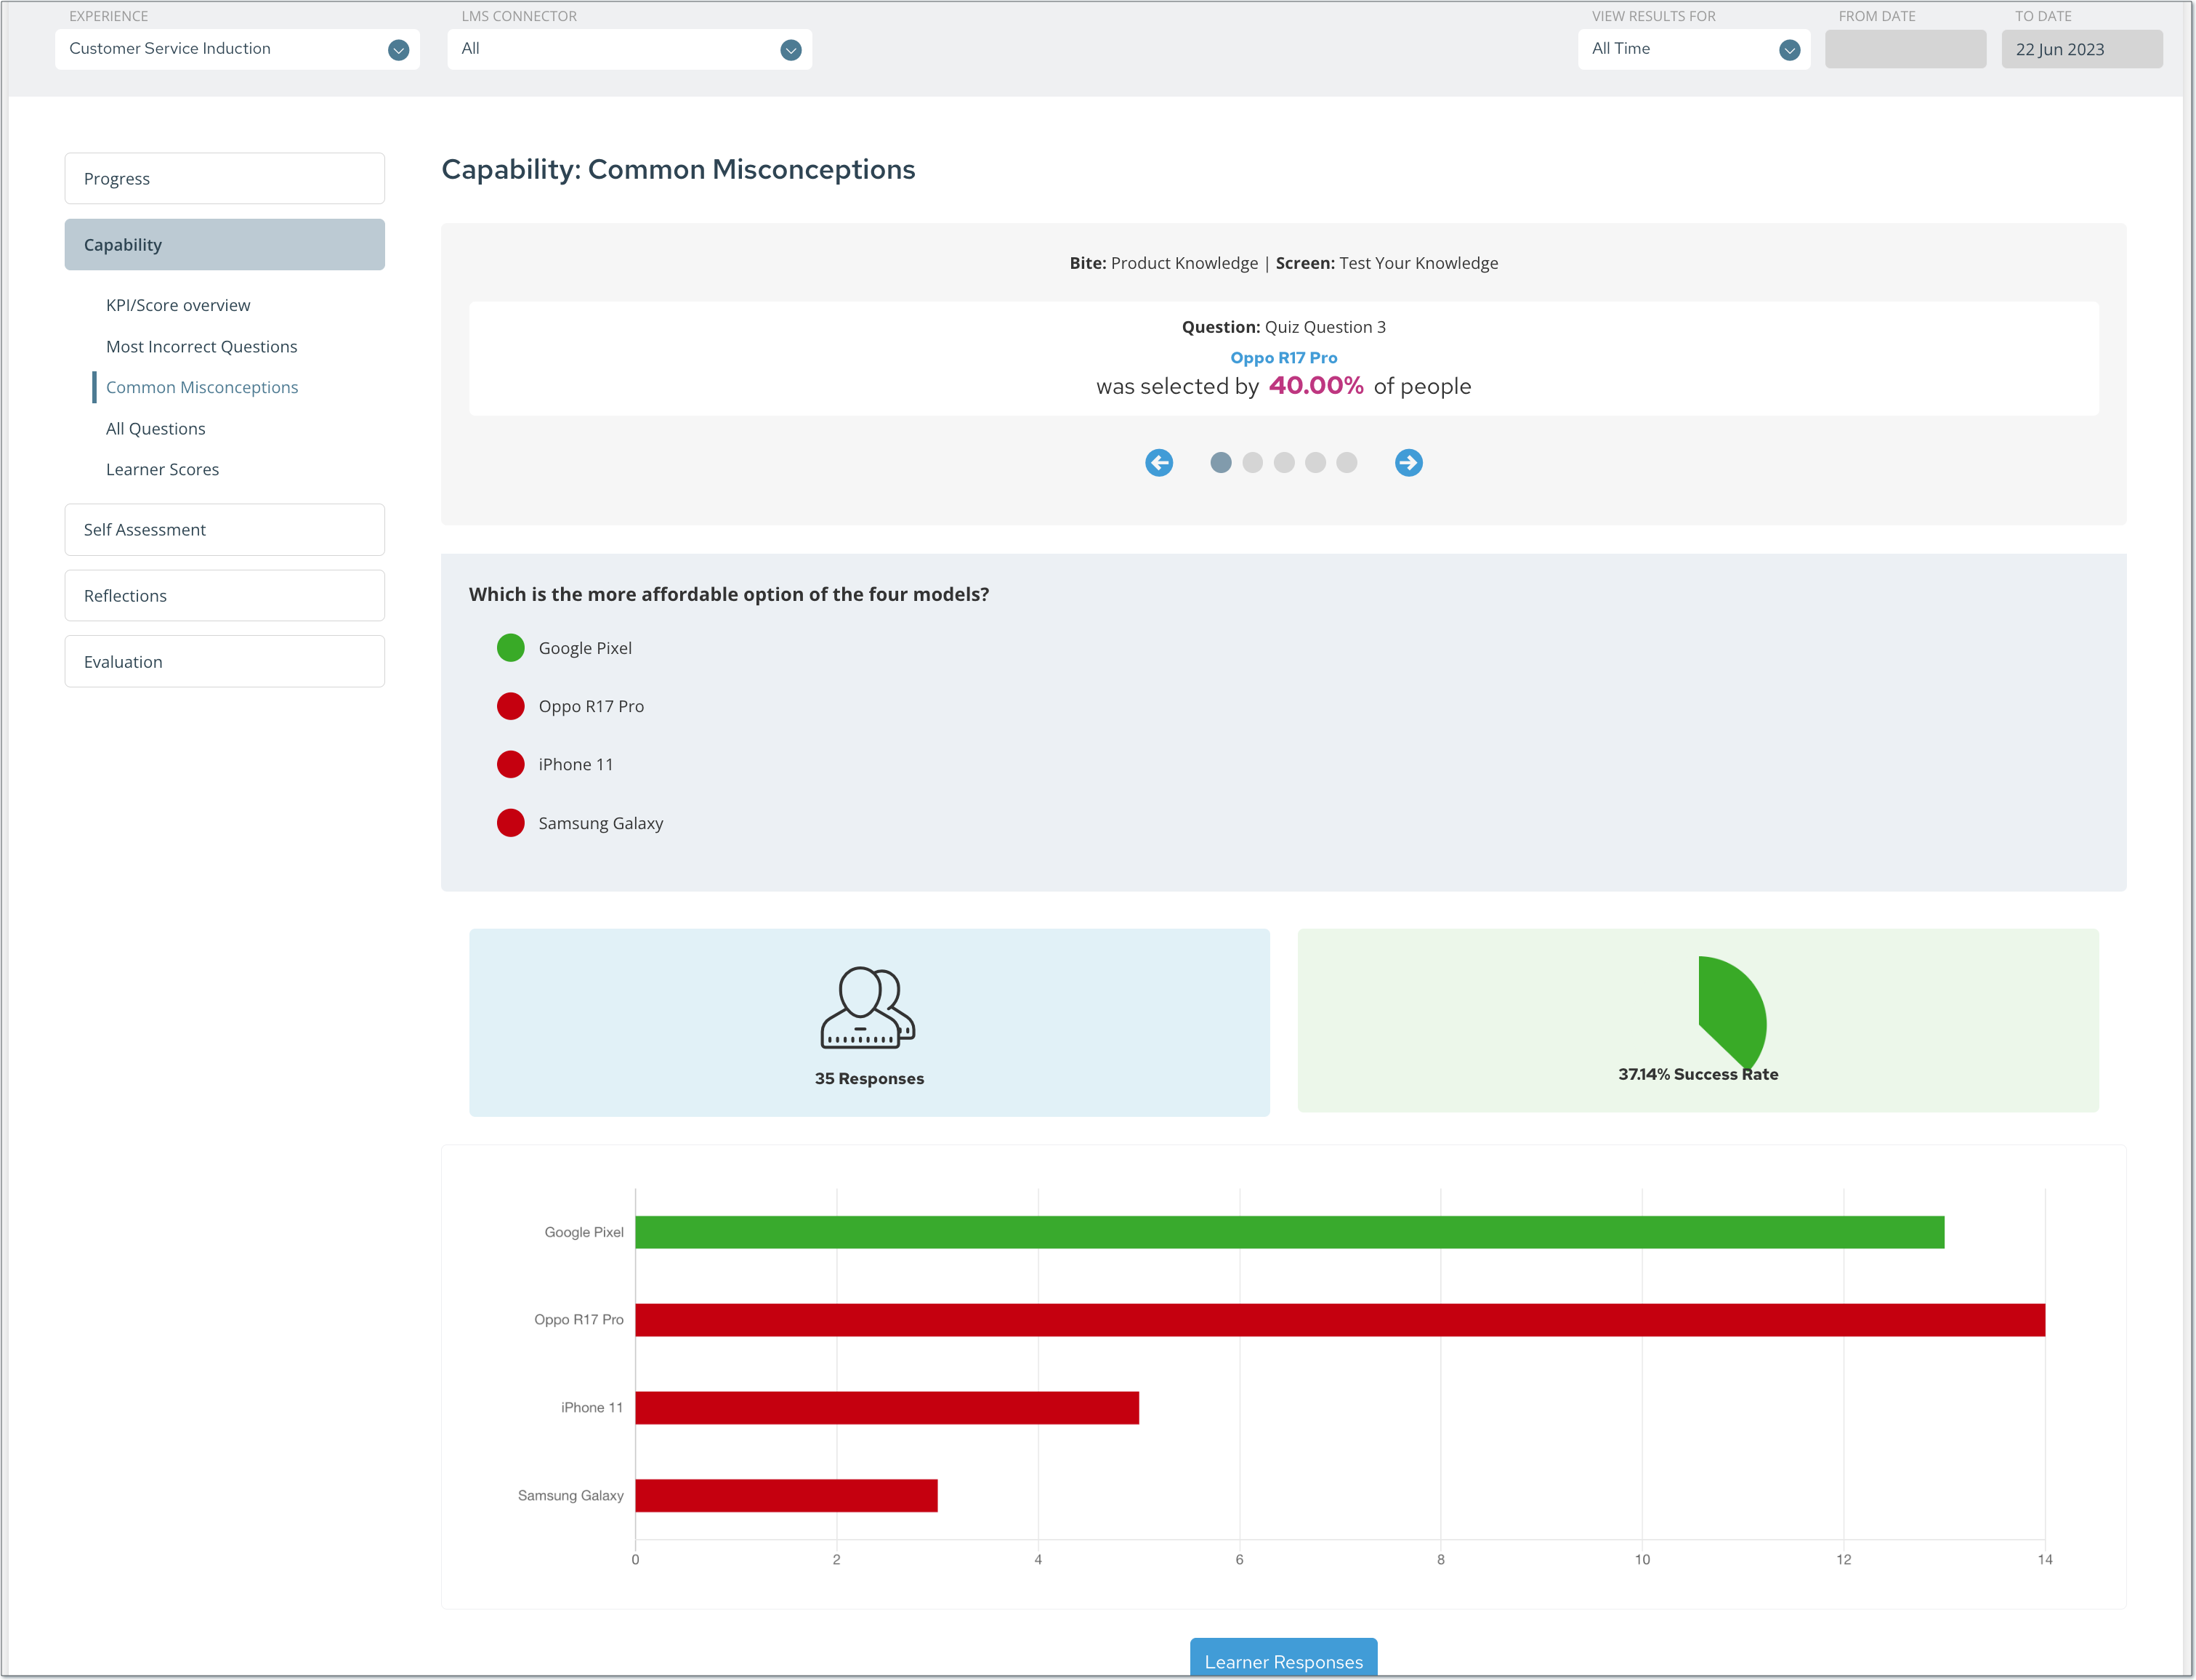Click the iPhone 11 answer option text
Viewport: 2196px width, 1680px height.
[x=576, y=764]
